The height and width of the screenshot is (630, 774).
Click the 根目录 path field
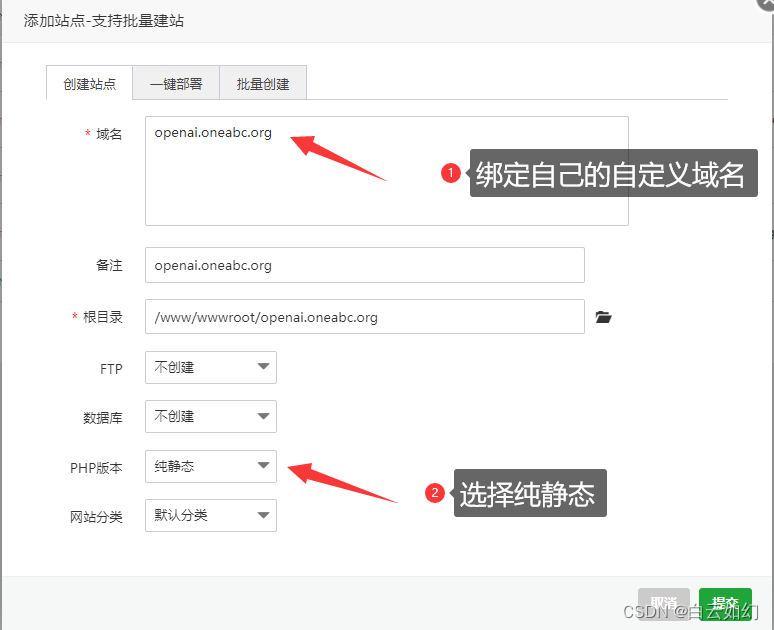coord(365,316)
